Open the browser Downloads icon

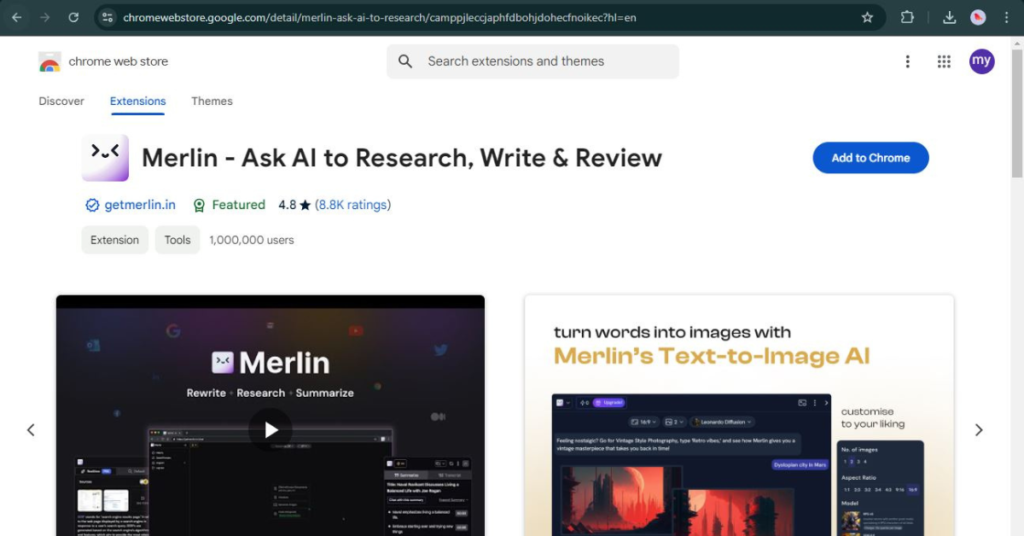click(x=949, y=18)
